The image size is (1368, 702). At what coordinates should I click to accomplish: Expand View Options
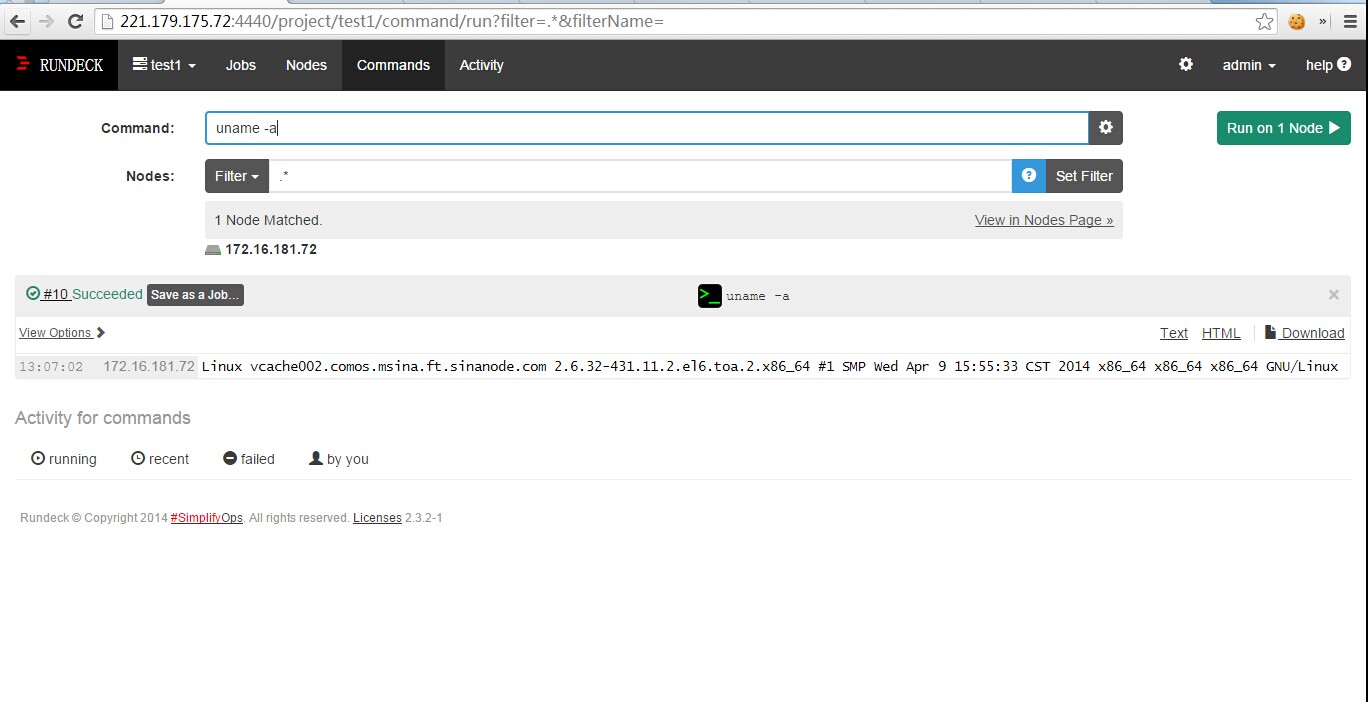click(62, 333)
